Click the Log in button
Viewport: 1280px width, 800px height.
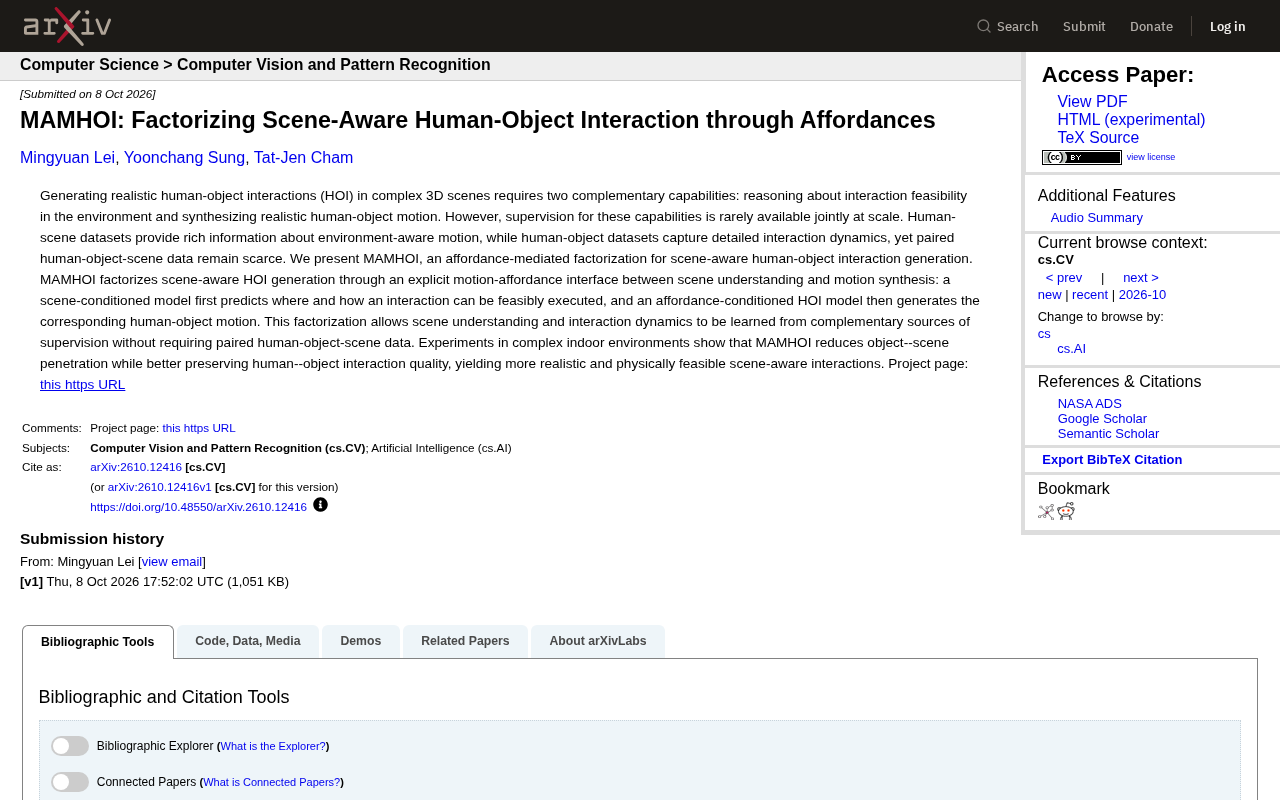click(x=1228, y=26)
